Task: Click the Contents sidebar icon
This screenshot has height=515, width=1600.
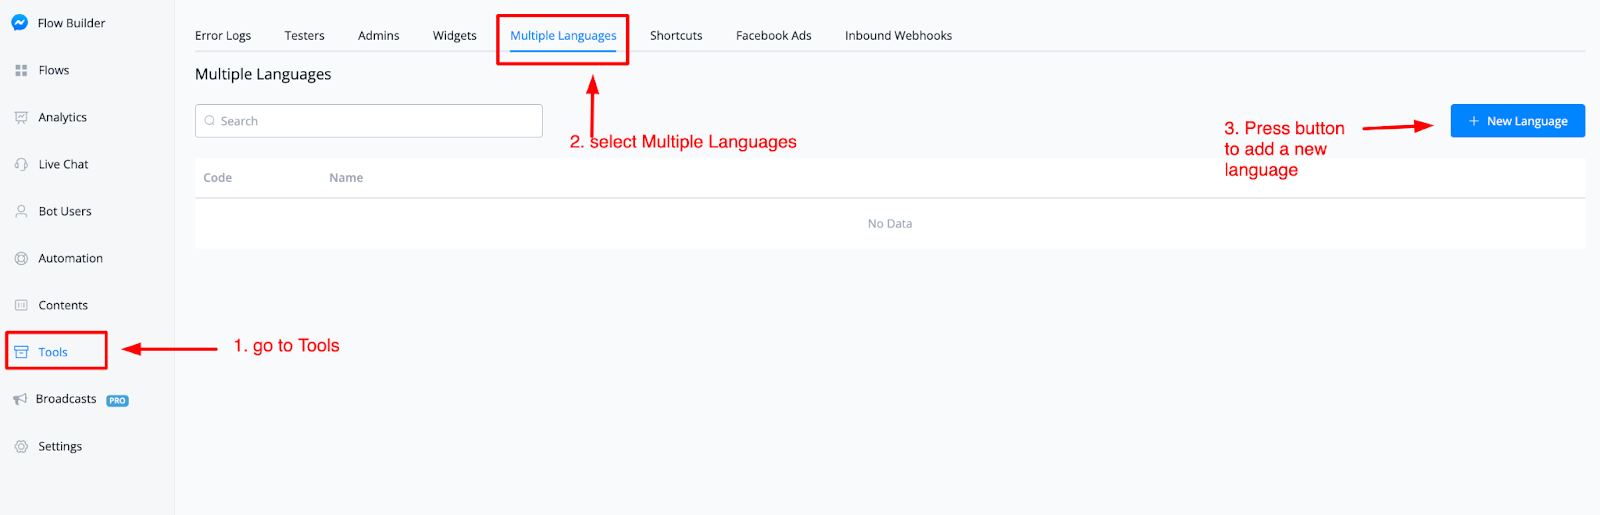Action: point(21,305)
